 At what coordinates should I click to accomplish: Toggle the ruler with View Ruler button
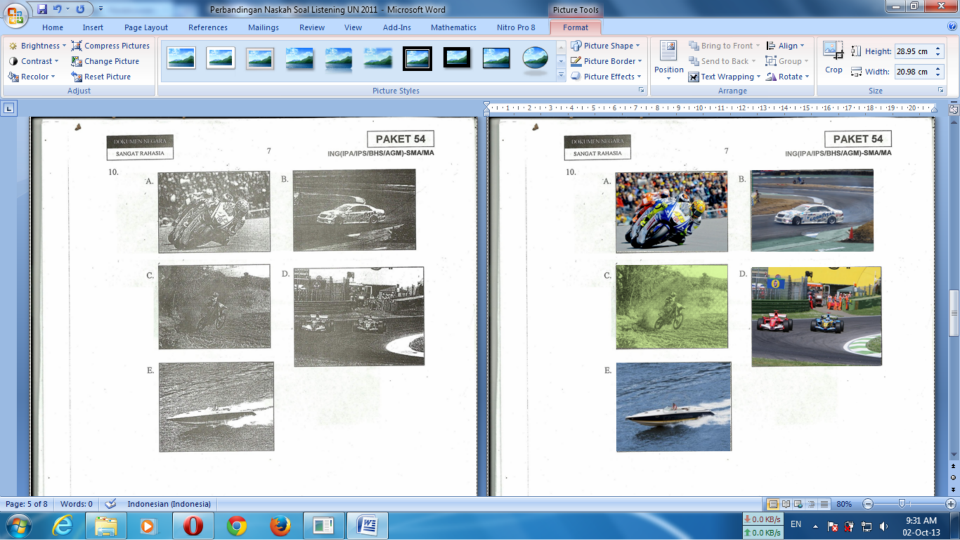954,109
